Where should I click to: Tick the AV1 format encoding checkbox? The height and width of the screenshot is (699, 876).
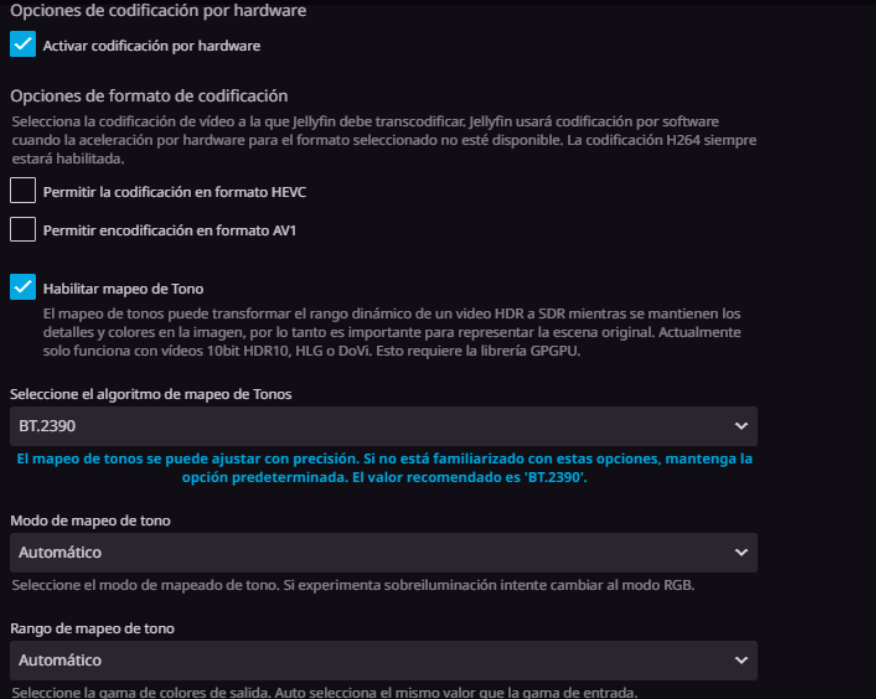[23, 229]
